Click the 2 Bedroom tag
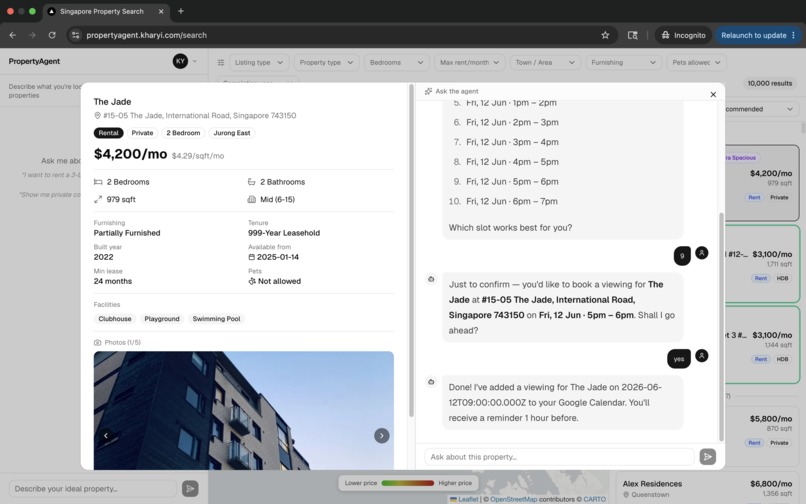806x504 pixels. click(x=183, y=133)
